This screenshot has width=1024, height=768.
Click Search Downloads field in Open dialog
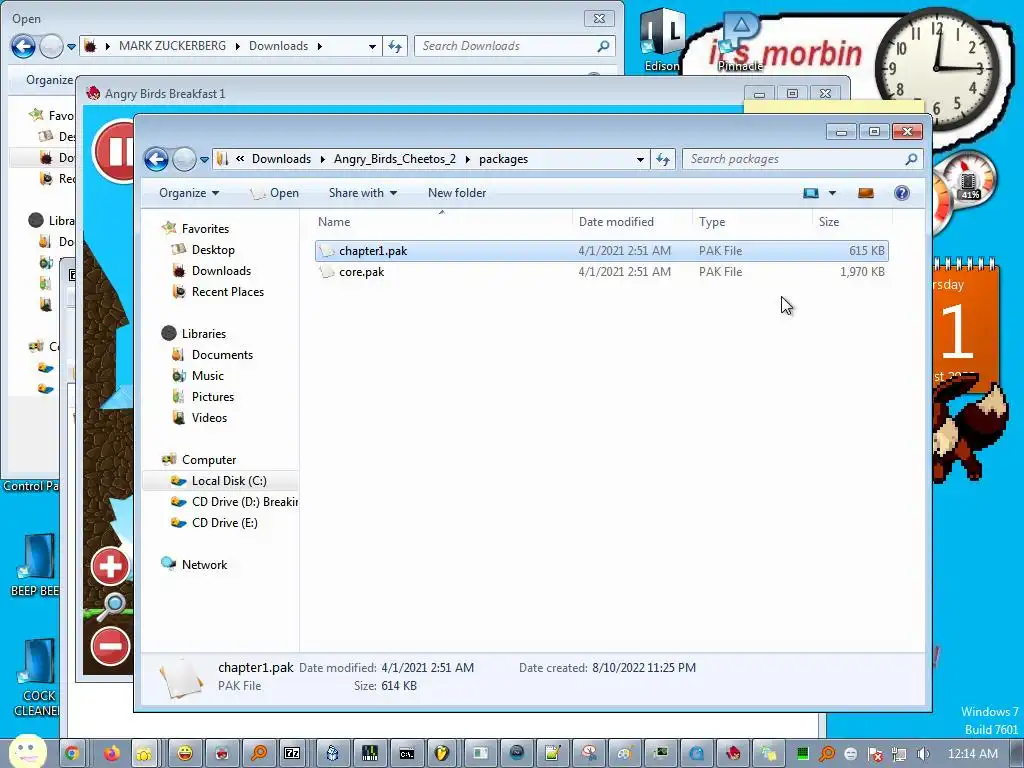click(514, 46)
